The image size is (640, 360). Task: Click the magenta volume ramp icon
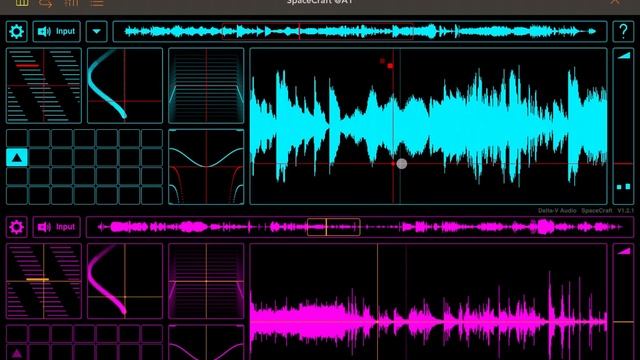pos(623,251)
